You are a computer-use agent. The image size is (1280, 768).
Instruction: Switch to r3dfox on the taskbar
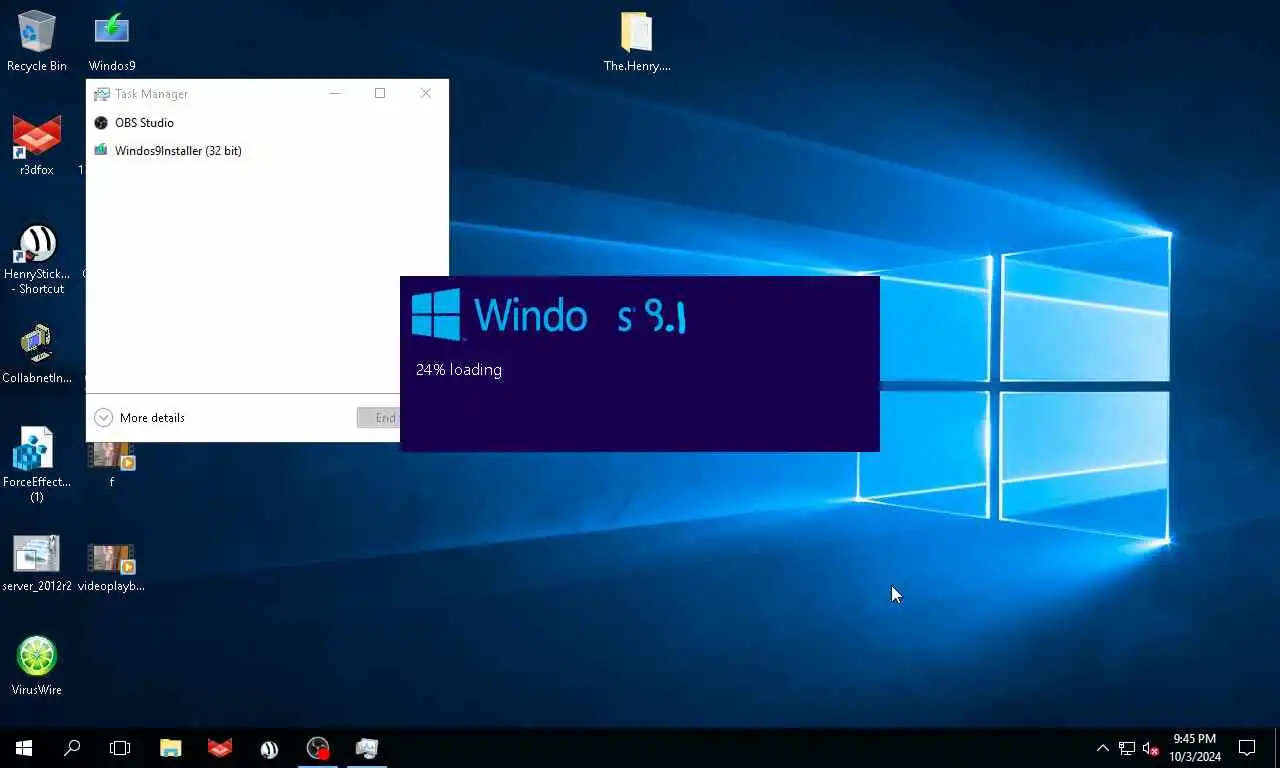coord(220,748)
